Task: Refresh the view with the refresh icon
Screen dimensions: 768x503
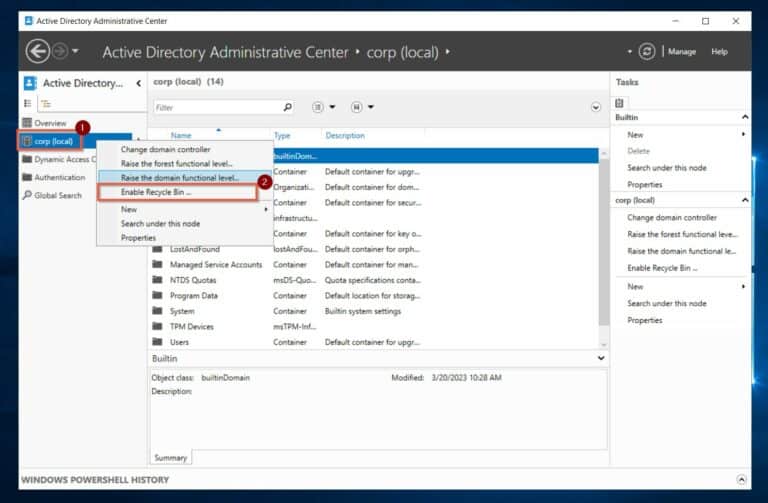Action: 647,51
